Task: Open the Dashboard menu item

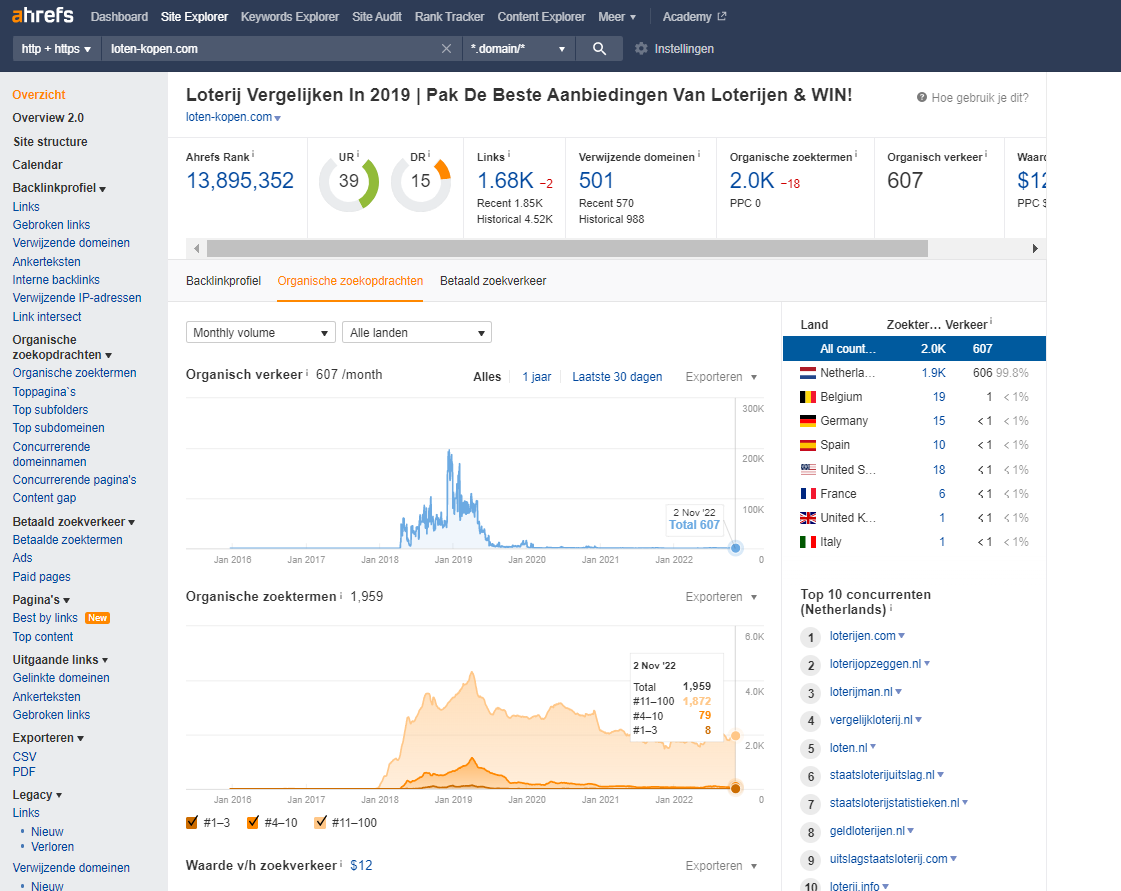Action: tap(119, 16)
